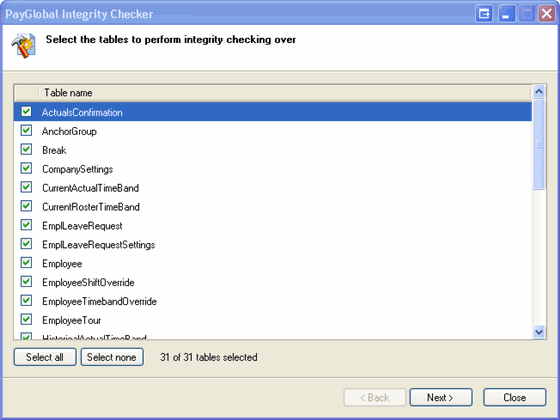Click the vertical scrollbar thumb
The height and width of the screenshot is (420, 560).
coord(539,144)
